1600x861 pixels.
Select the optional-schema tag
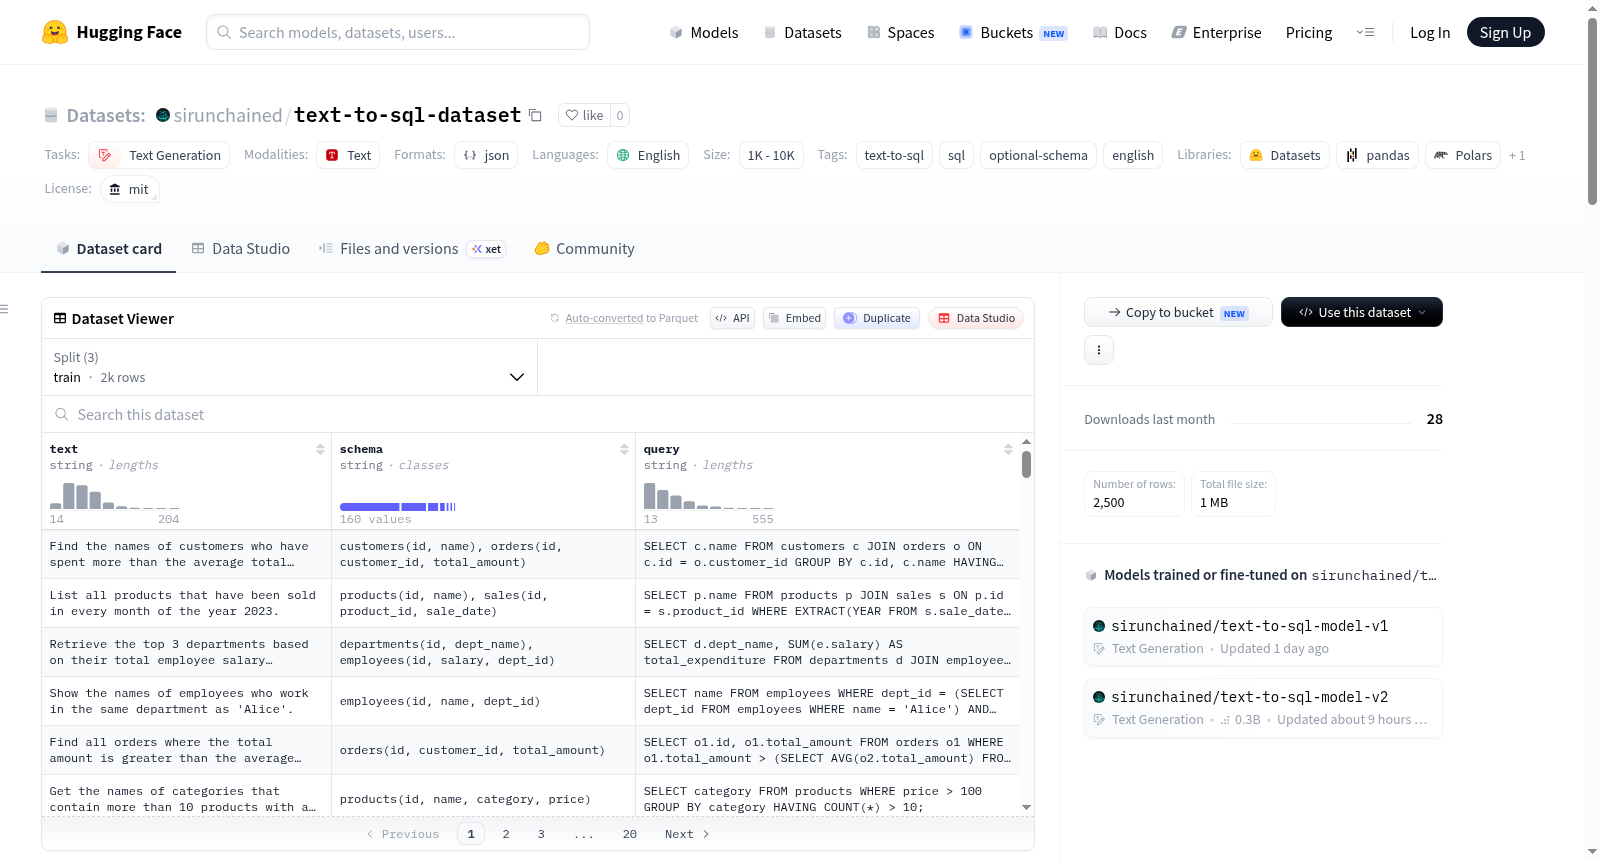(x=1038, y=155)
